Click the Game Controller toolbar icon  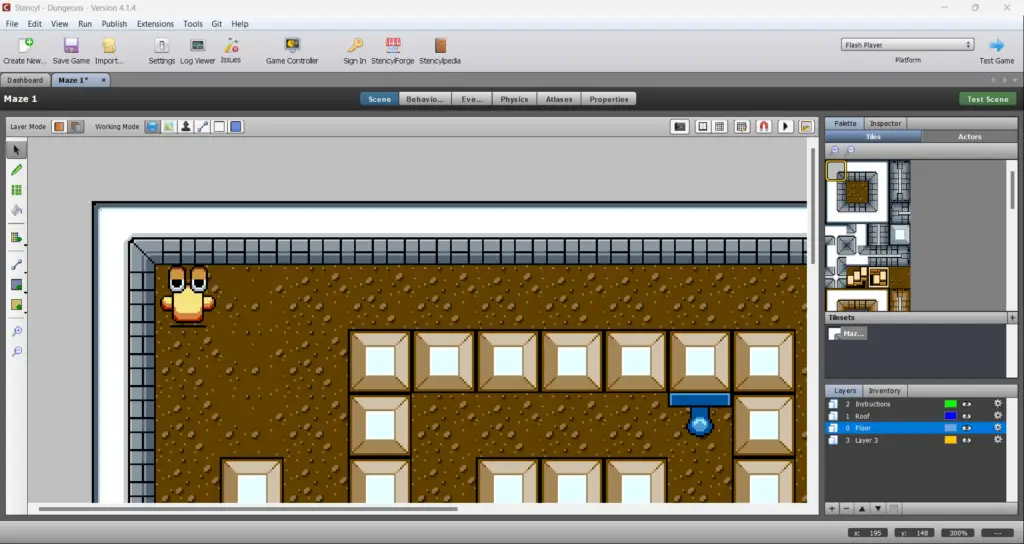click(x=292, y=50)
